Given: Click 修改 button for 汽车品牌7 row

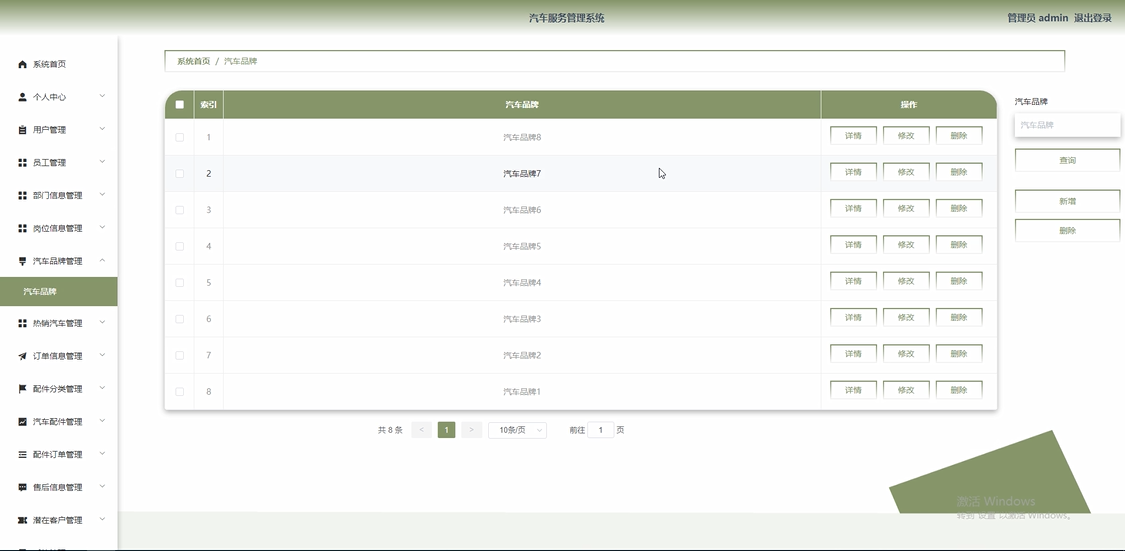Looking at the screenshot, I should 906,172.
